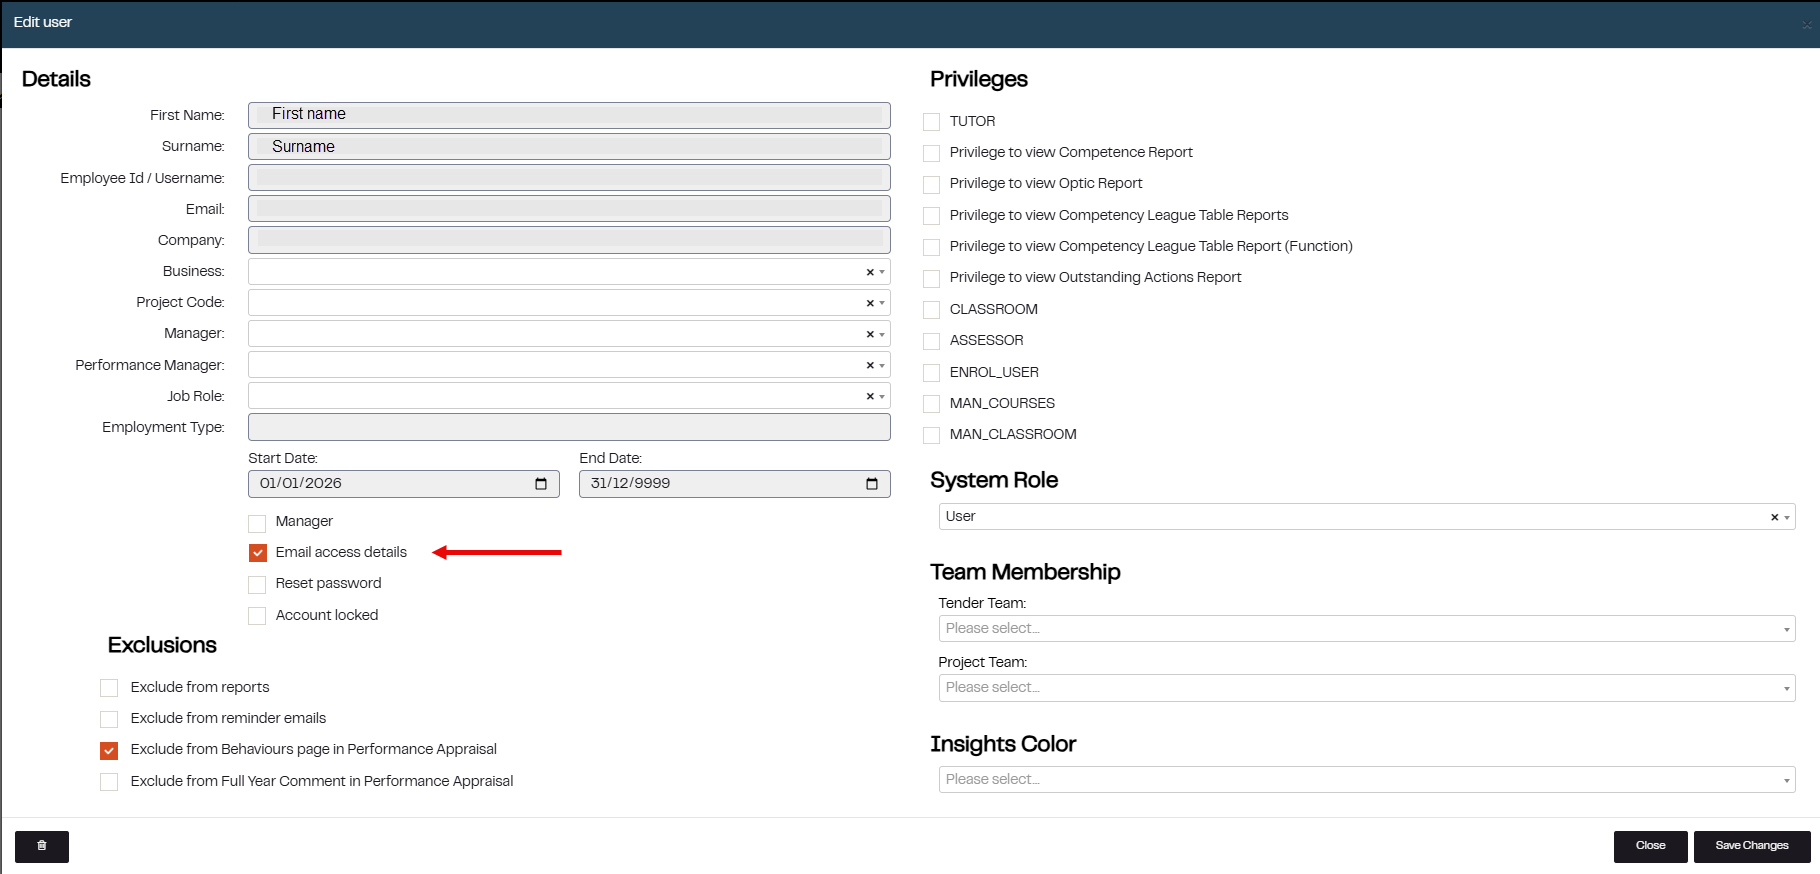Expand the Tender Team dropdown

1366,629
